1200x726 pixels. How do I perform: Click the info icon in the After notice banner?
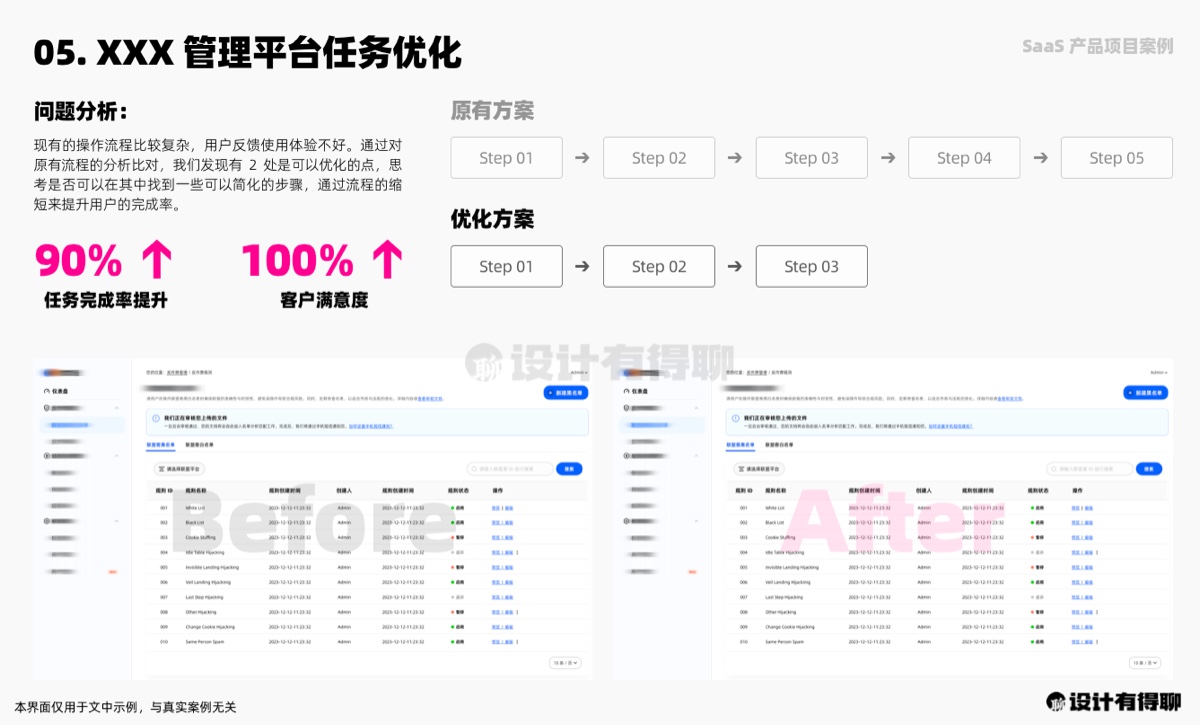click(x=733, y=417)
